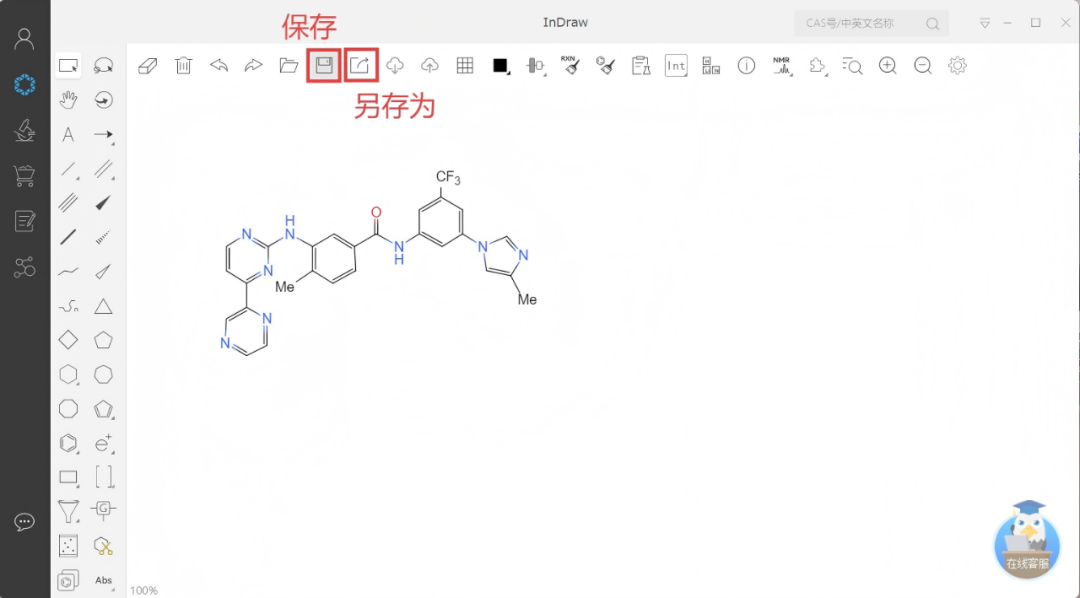The width and height of the screenshot is (1080, 598).
Task: Click the Int charge toolbar icon
Action: [676, 65]
